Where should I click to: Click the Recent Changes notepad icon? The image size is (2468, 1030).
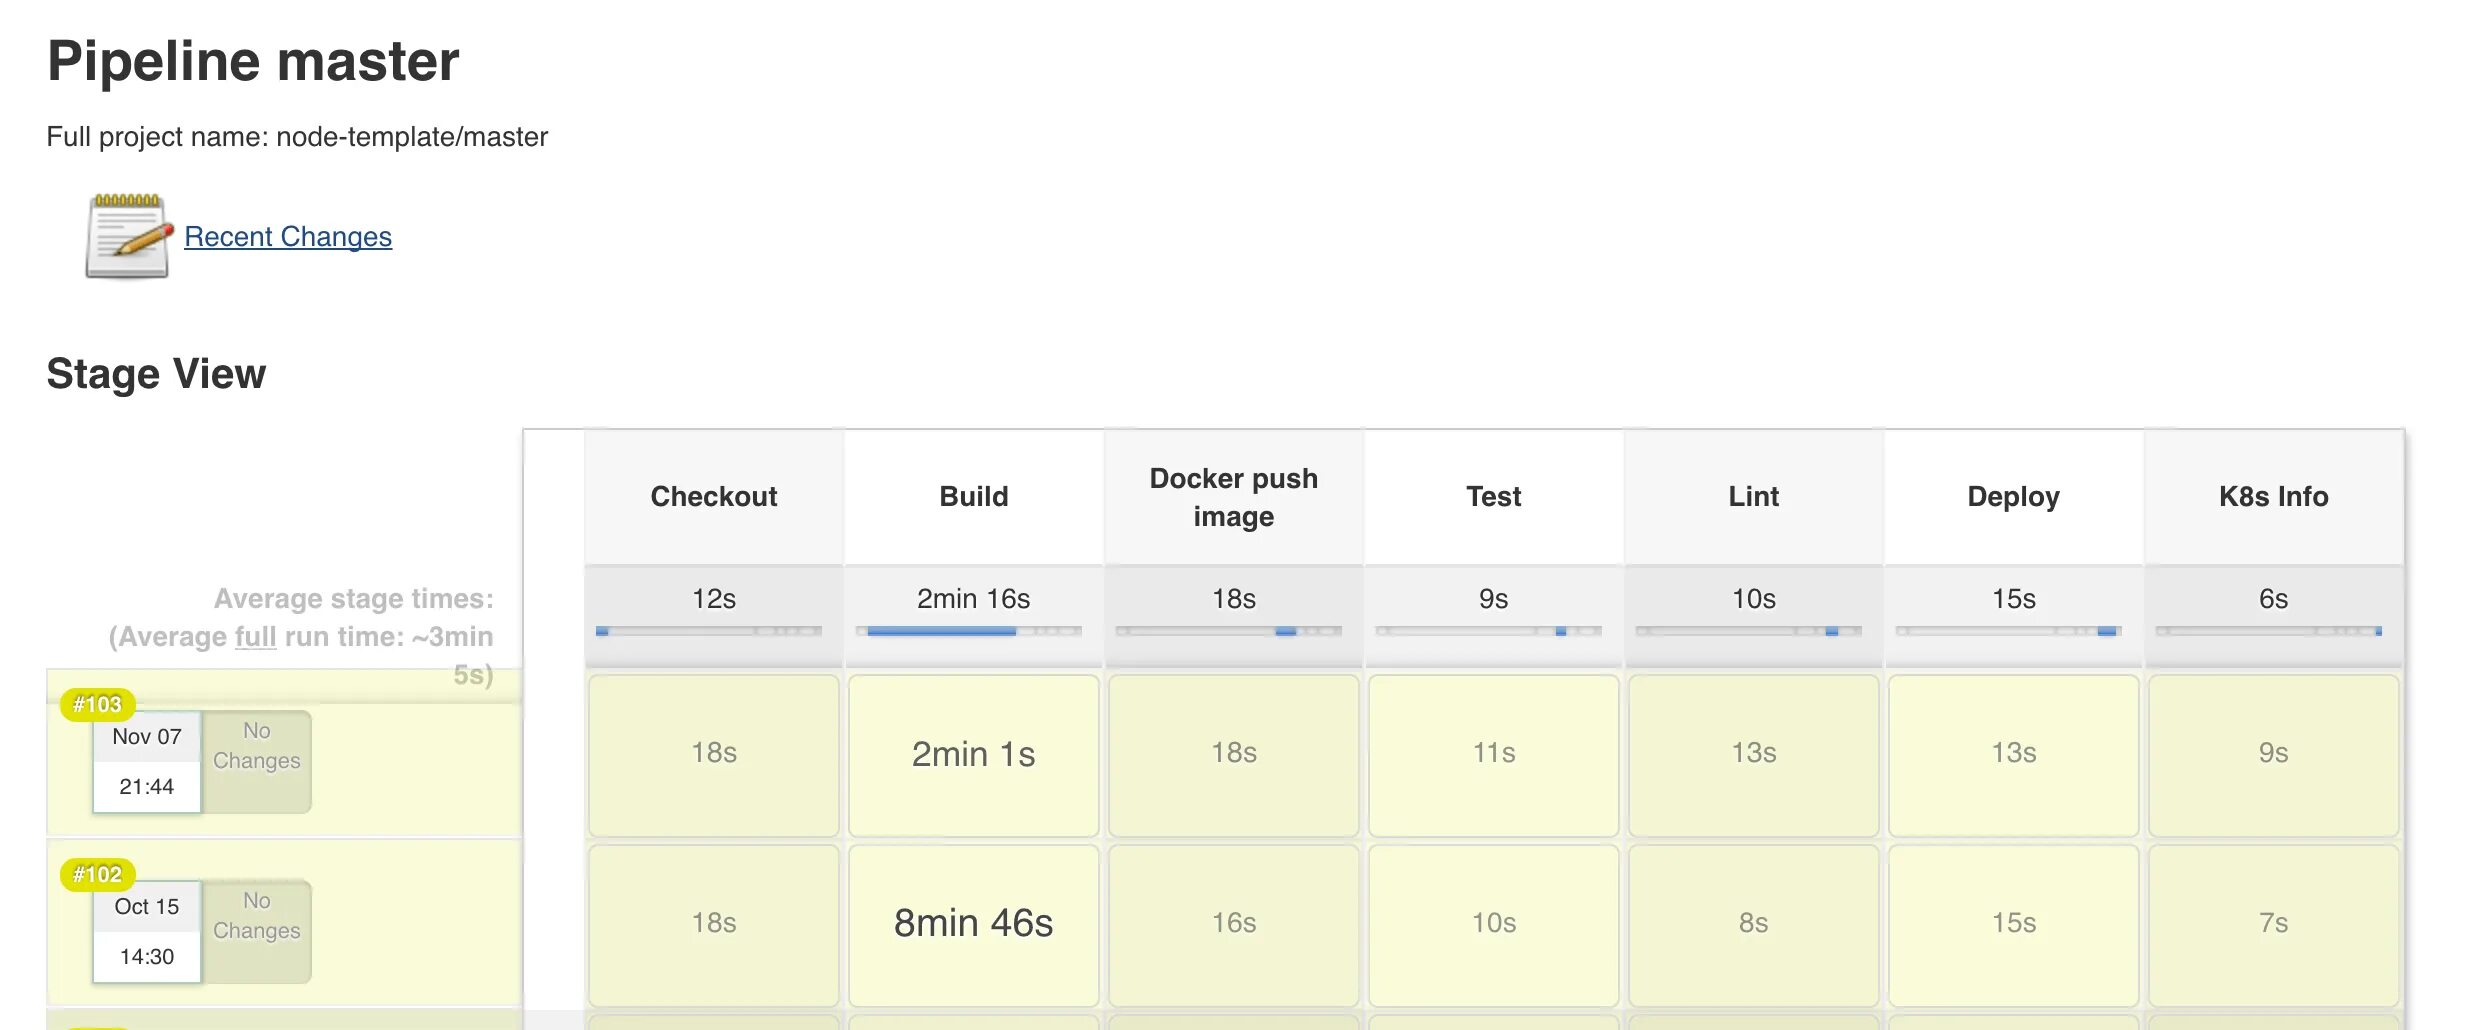[x=128, y=236]
